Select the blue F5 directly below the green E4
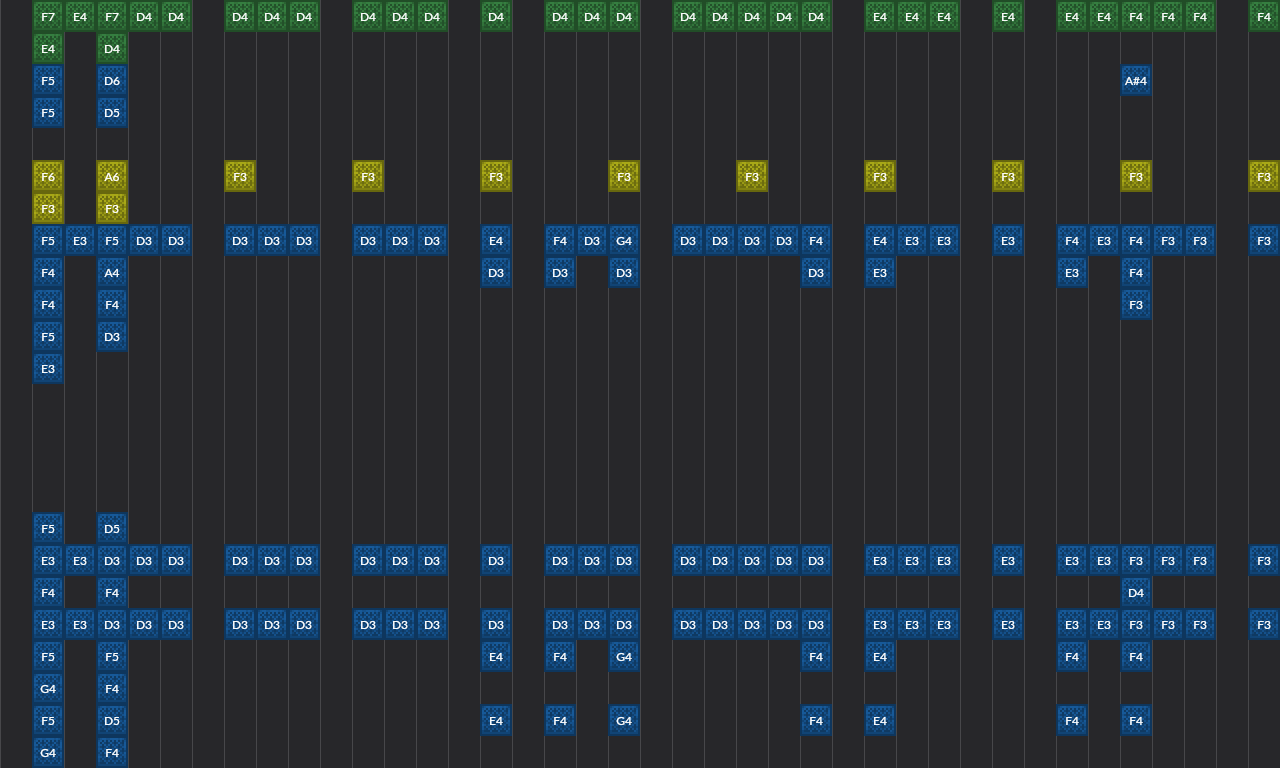This screenshot has width=1280, height=768. coord(48,81)
